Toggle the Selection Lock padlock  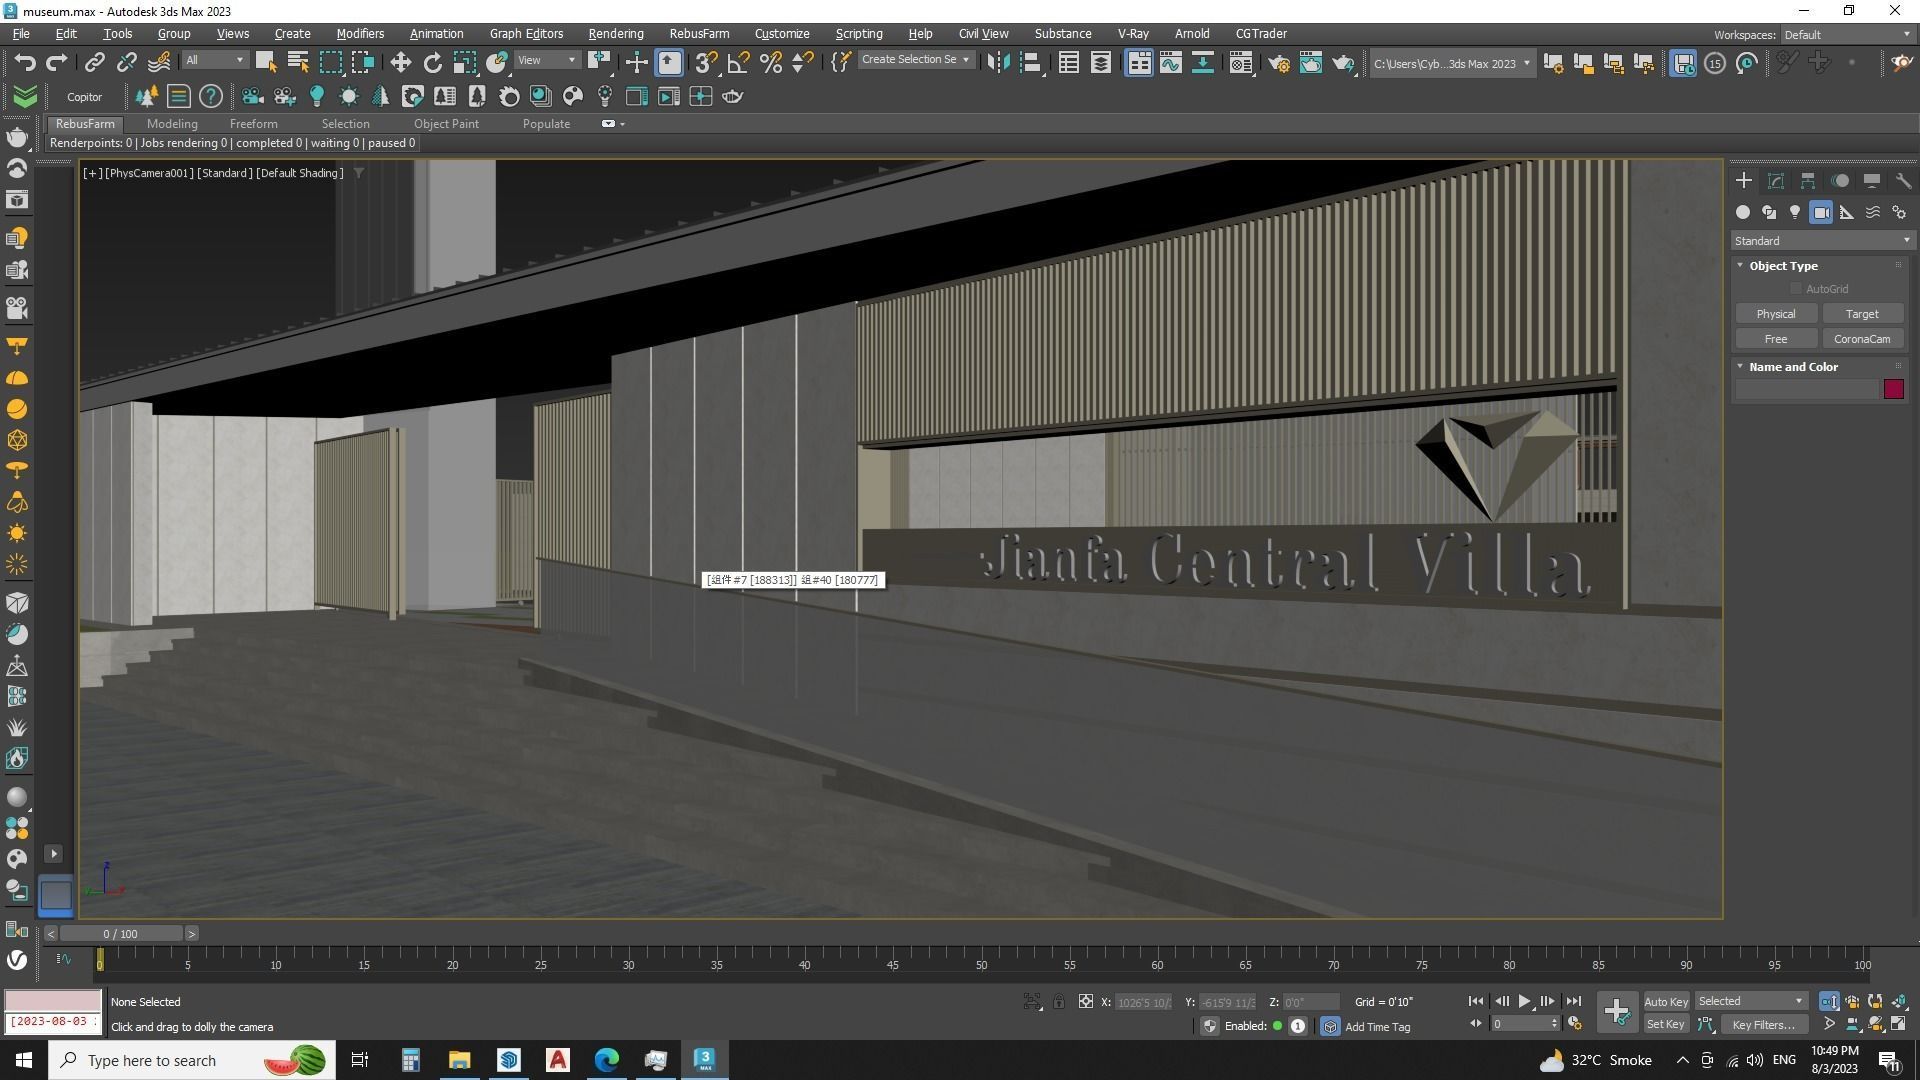(1058, 1002)
